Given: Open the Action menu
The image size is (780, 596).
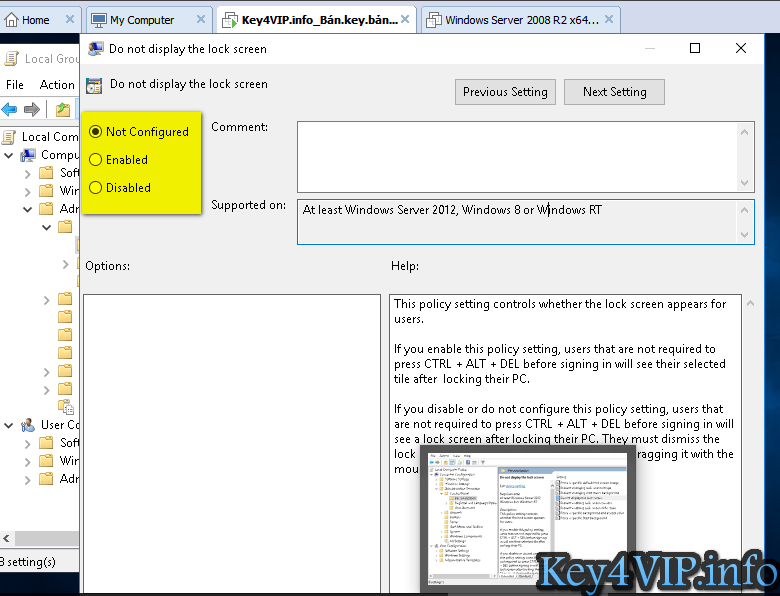Looking at the screenshot, I should (57, 85).
